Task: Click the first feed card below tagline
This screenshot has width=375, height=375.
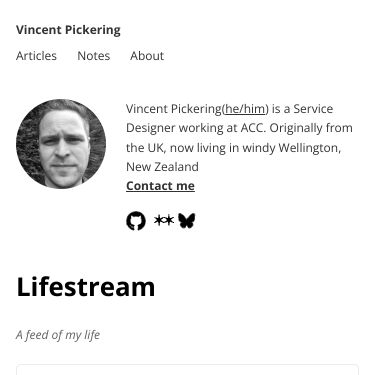Action: 187,370
